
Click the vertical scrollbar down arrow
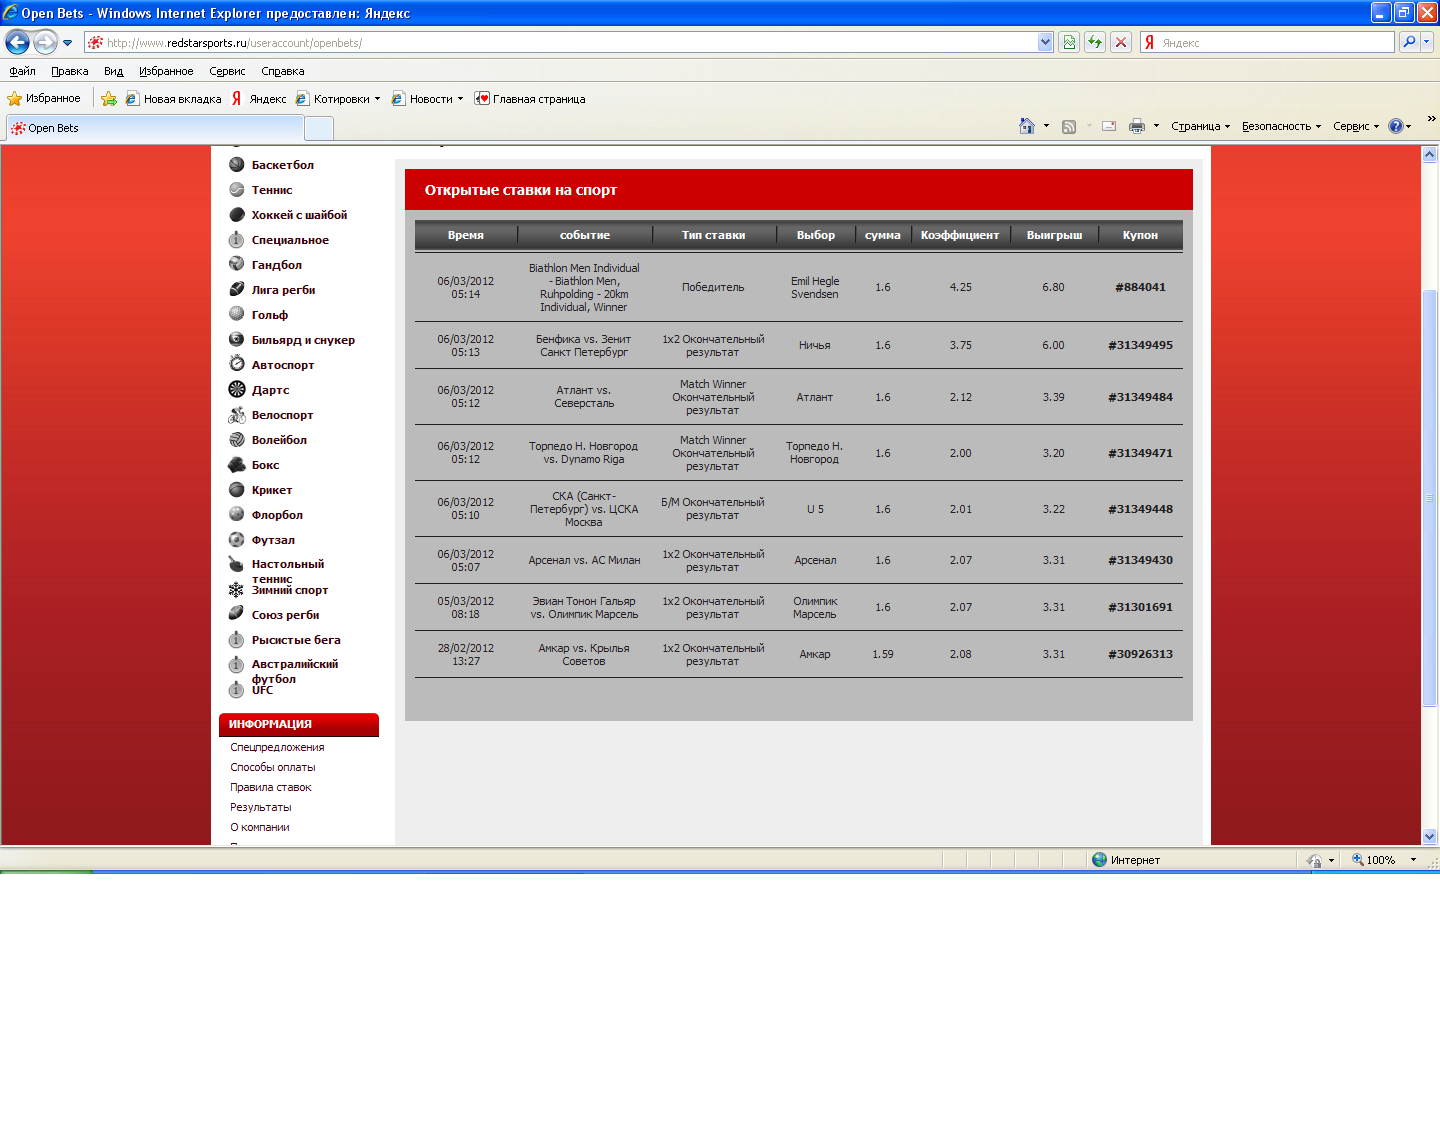pyautogui.click(x=1430, y=837)
